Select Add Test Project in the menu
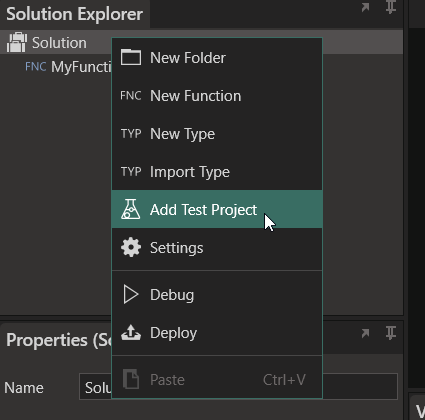The image size is (425, 420). point(217,209)
